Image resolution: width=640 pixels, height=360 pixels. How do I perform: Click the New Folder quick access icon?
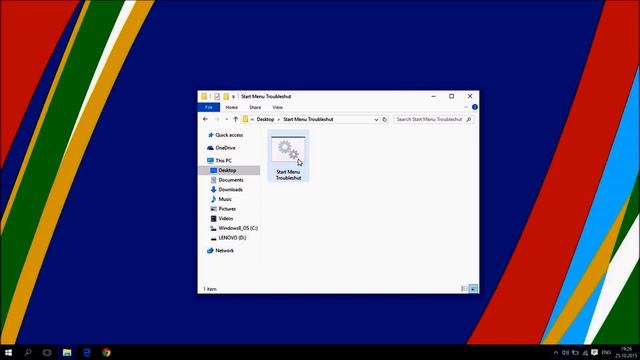(x=226, y=96)
